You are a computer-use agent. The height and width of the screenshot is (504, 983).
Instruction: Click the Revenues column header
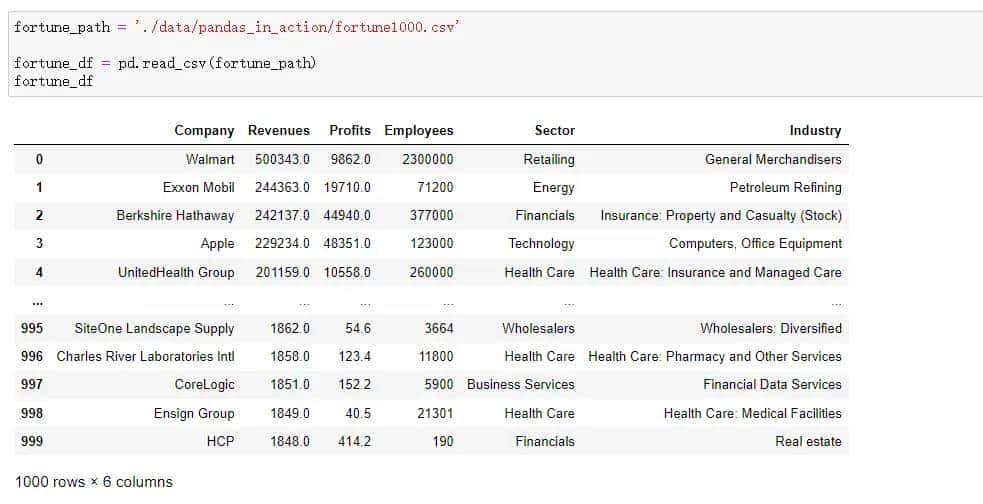(x=279, y=130)
